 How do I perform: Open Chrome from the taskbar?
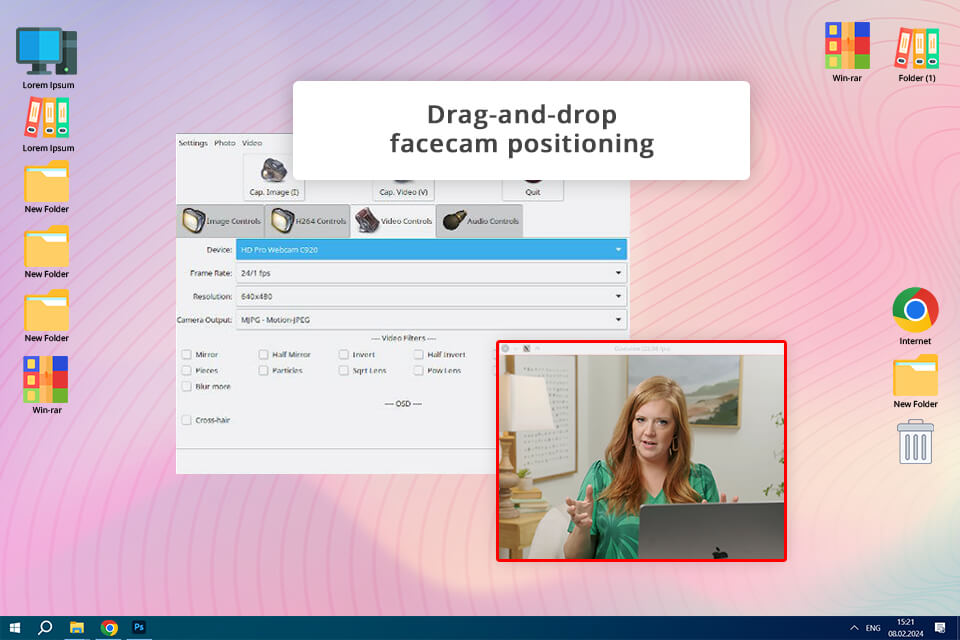[109, 628]
